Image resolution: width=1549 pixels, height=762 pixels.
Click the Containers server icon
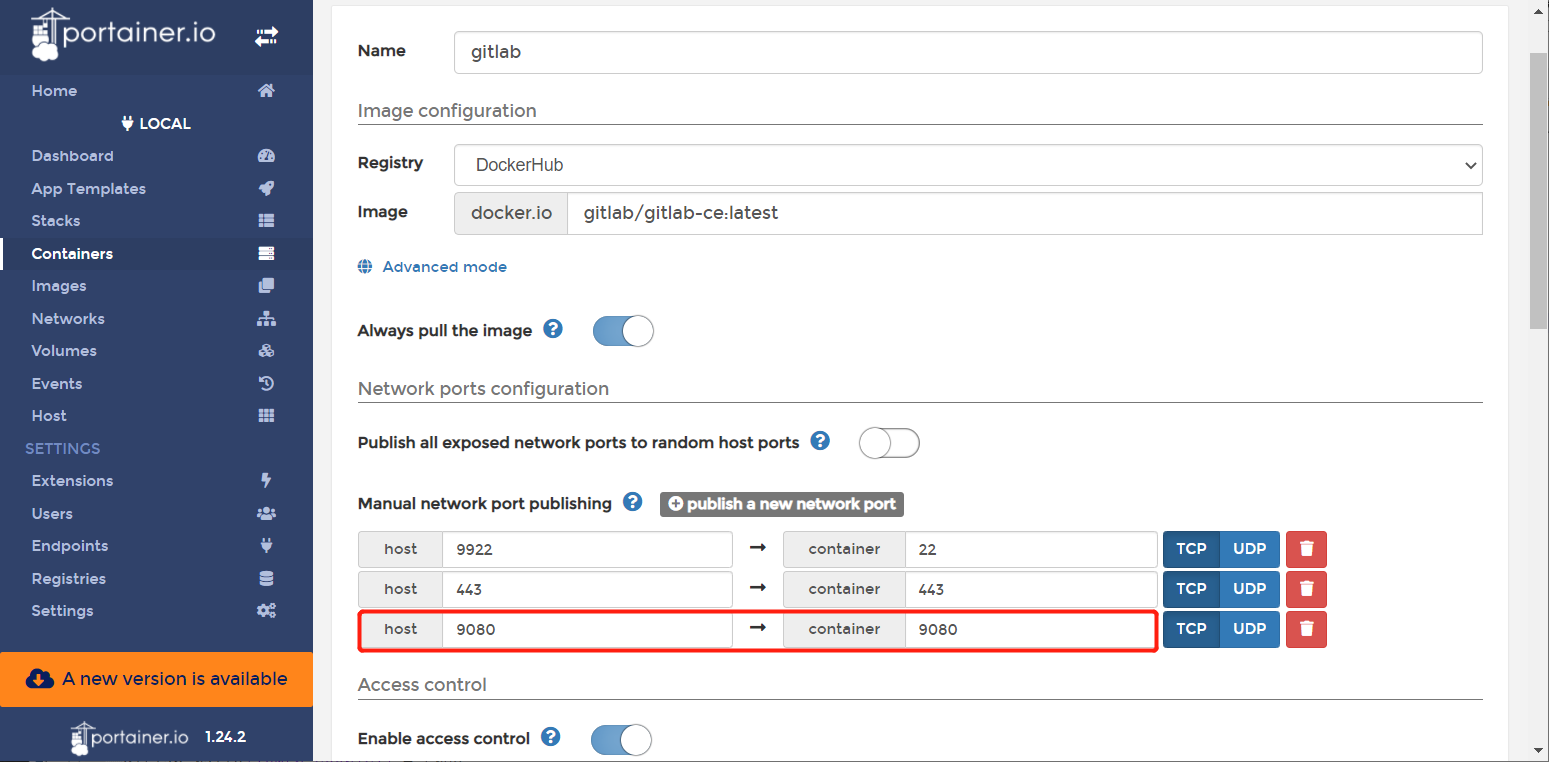click(266, 253)
